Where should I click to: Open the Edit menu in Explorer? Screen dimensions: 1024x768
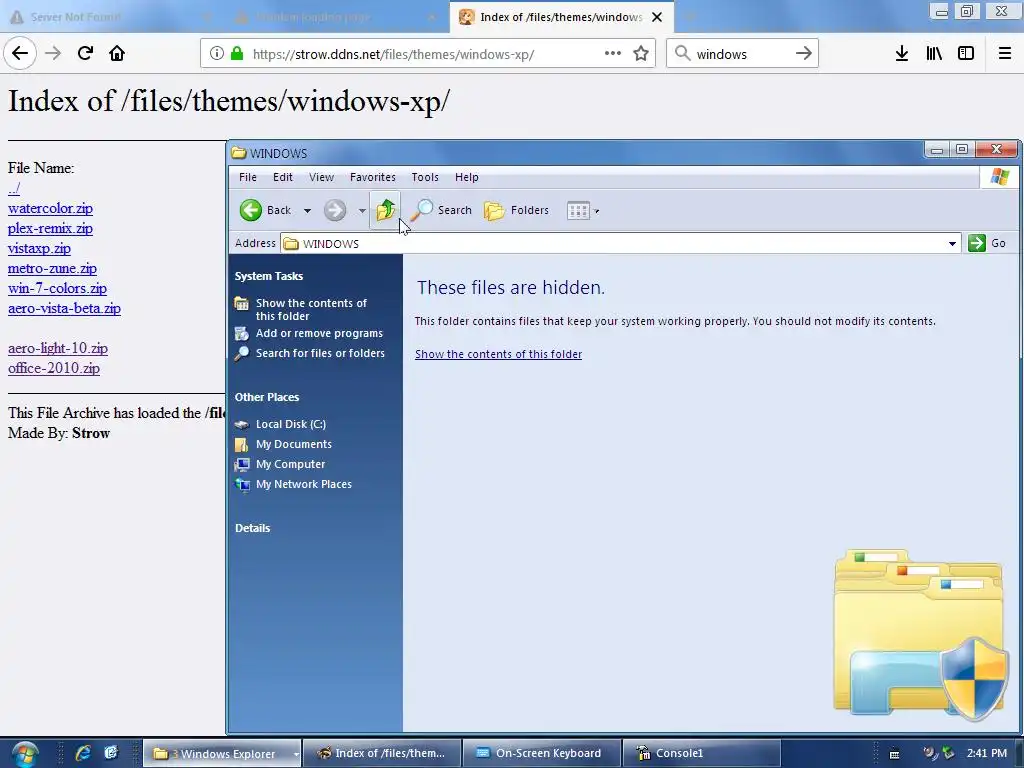283,177
